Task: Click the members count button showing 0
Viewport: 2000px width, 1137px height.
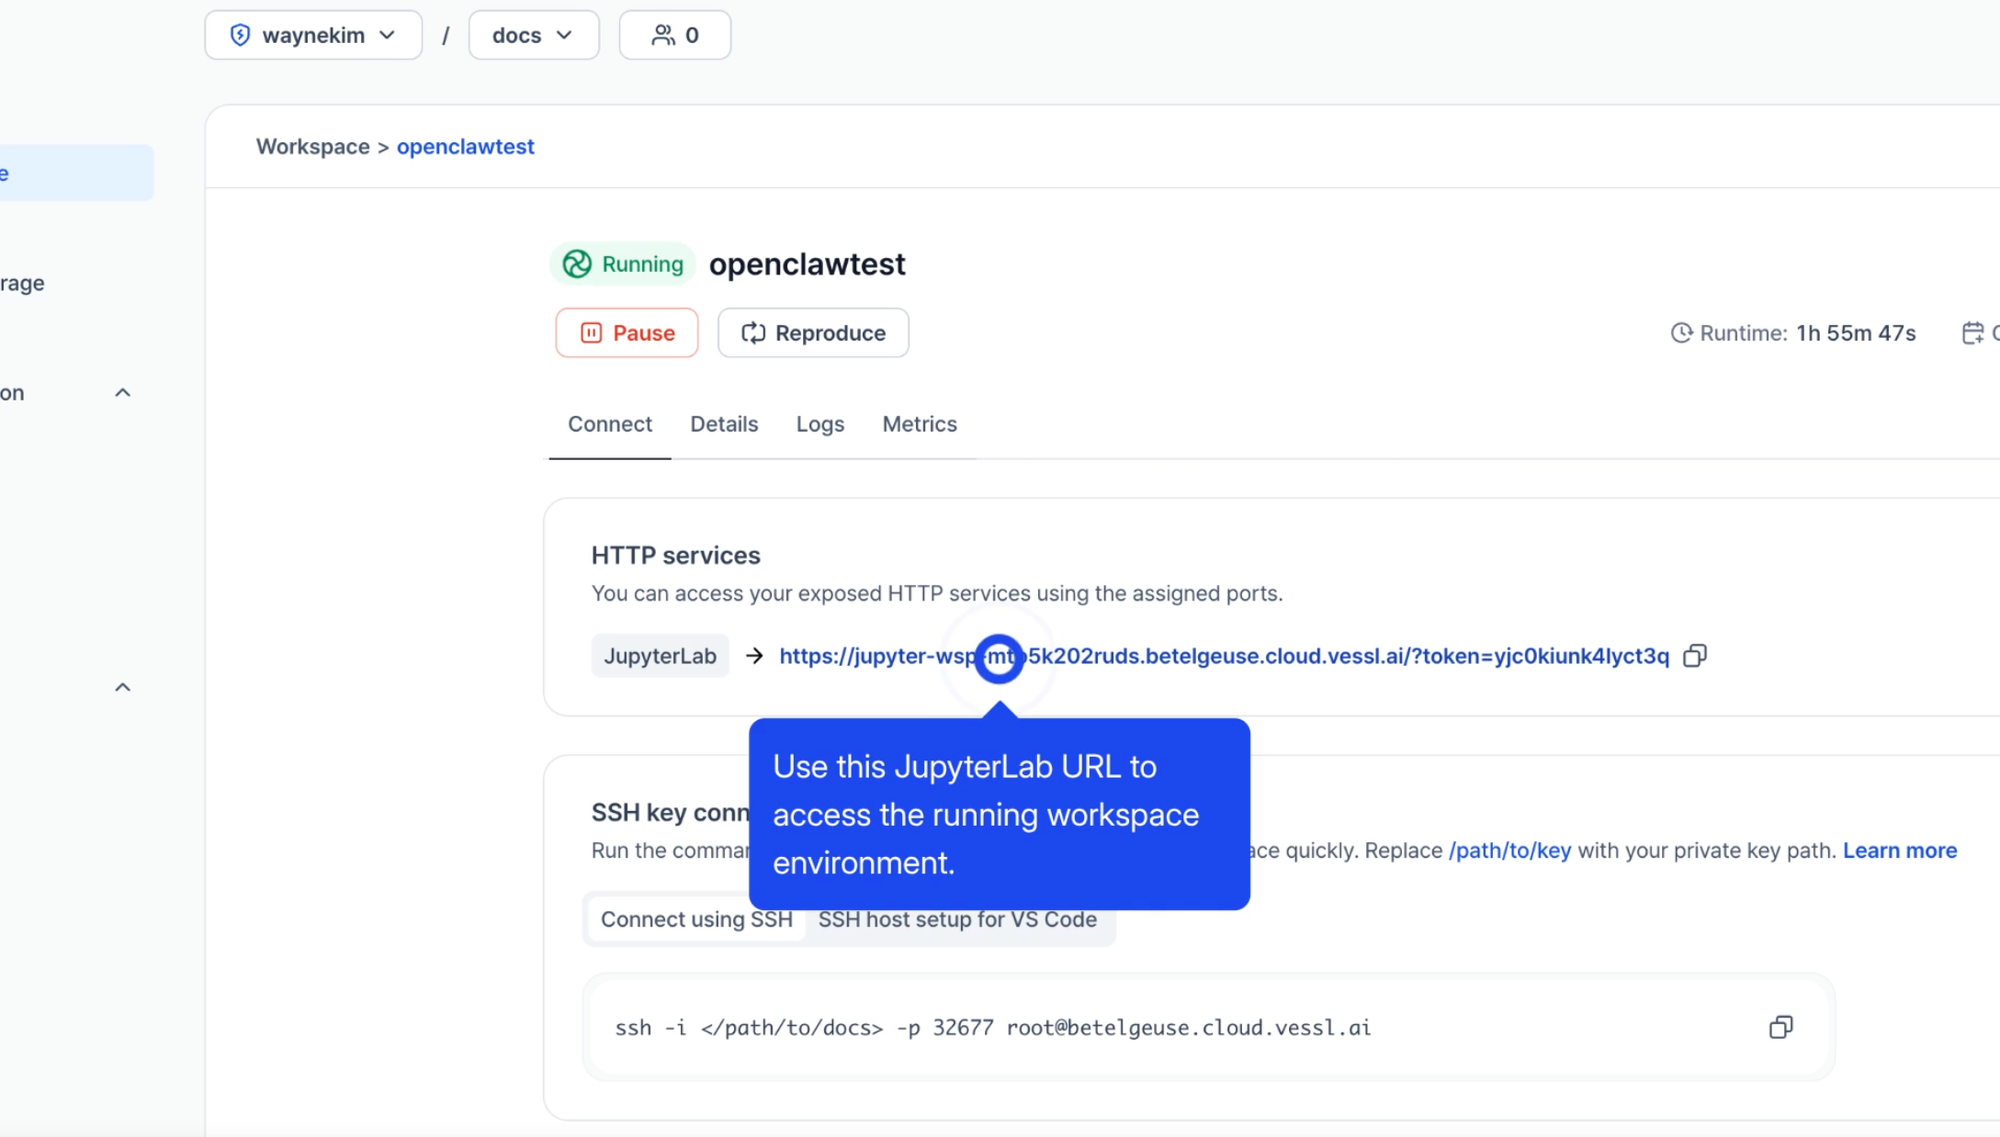Action: (x=675, y=35)
